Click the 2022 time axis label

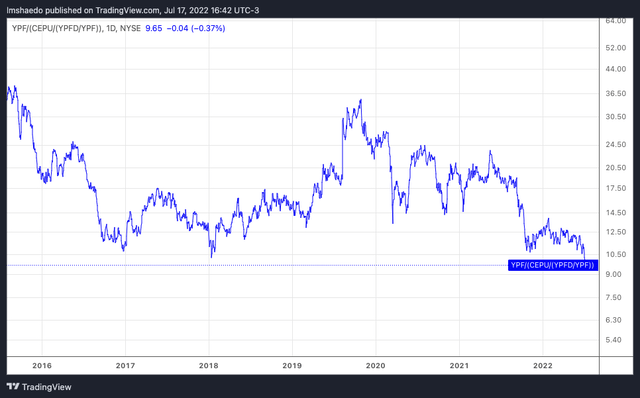543,366
